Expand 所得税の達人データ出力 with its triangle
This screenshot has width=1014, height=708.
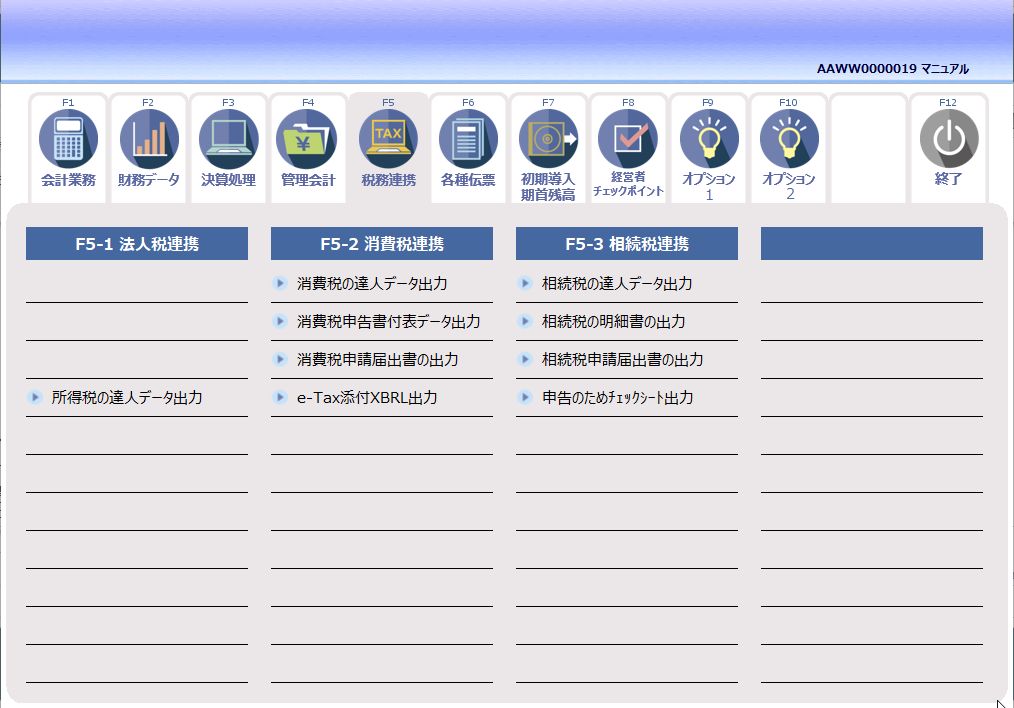click(x=33, y=397)
